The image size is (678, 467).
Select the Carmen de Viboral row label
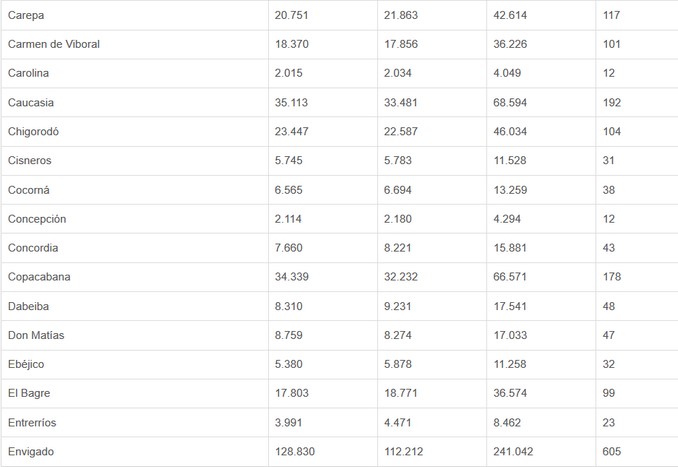pos(54,45)
